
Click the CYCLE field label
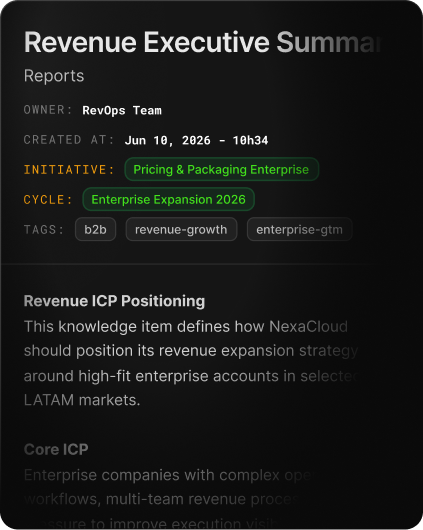(x=48, y=200)
